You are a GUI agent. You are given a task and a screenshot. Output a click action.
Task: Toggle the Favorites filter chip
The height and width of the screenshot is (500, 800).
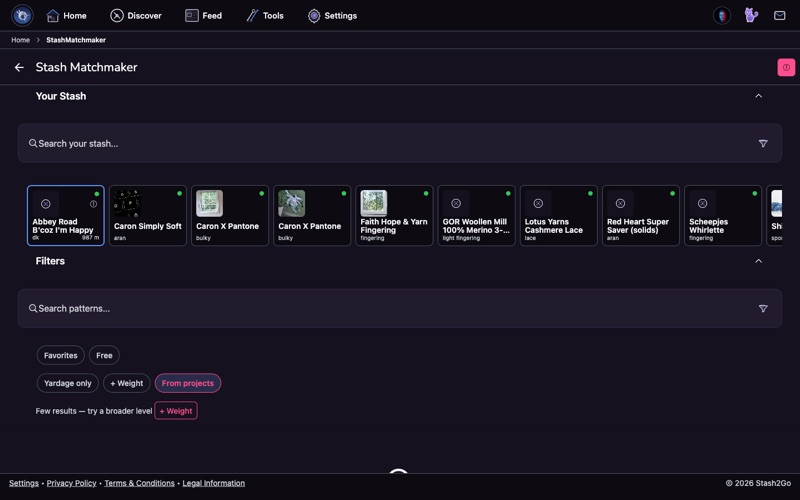point(61,355)
